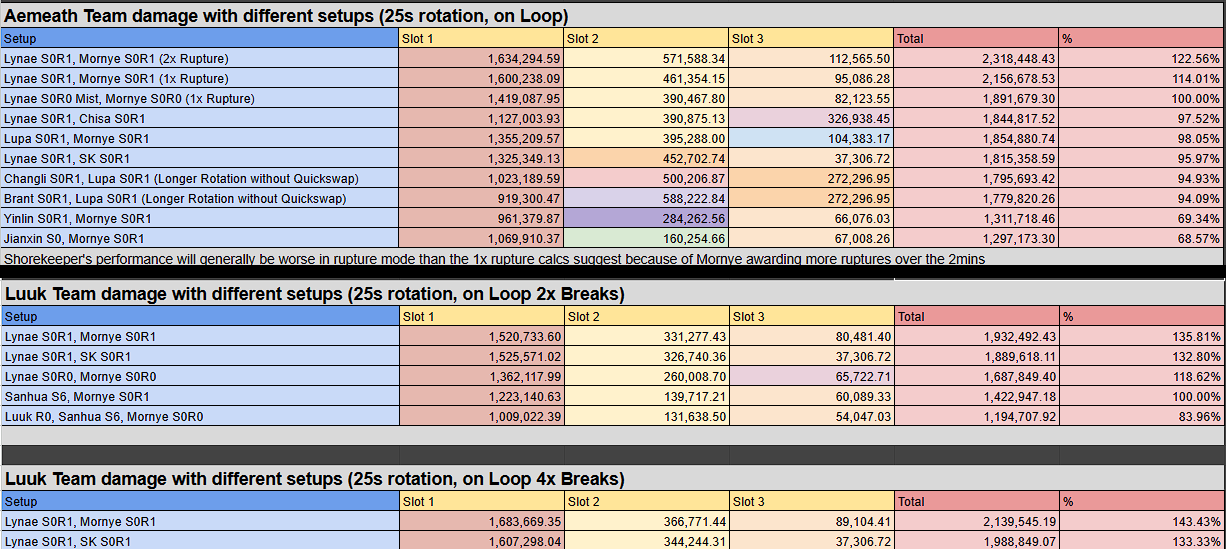Click 'Lynae S0R0, Mornye S0R0' setup cell
This screenshot has width=1226, height=549.
(x=200, y=377)
